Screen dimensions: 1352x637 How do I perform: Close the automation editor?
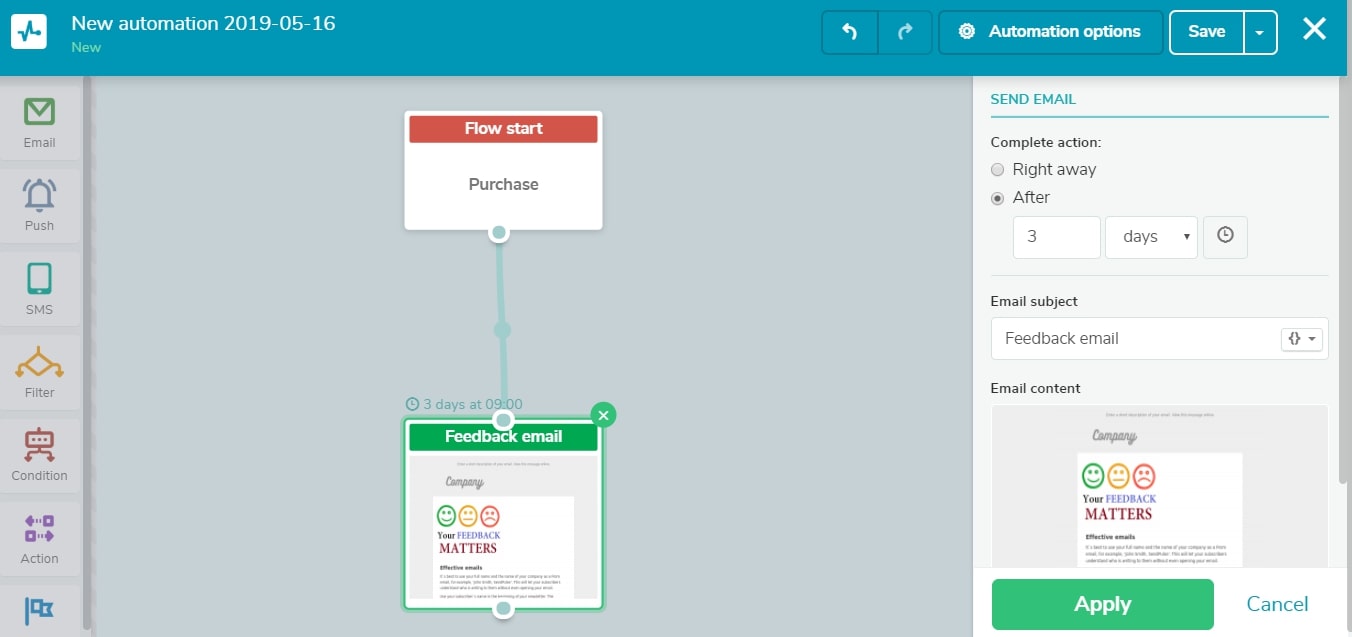[1314, 30]
